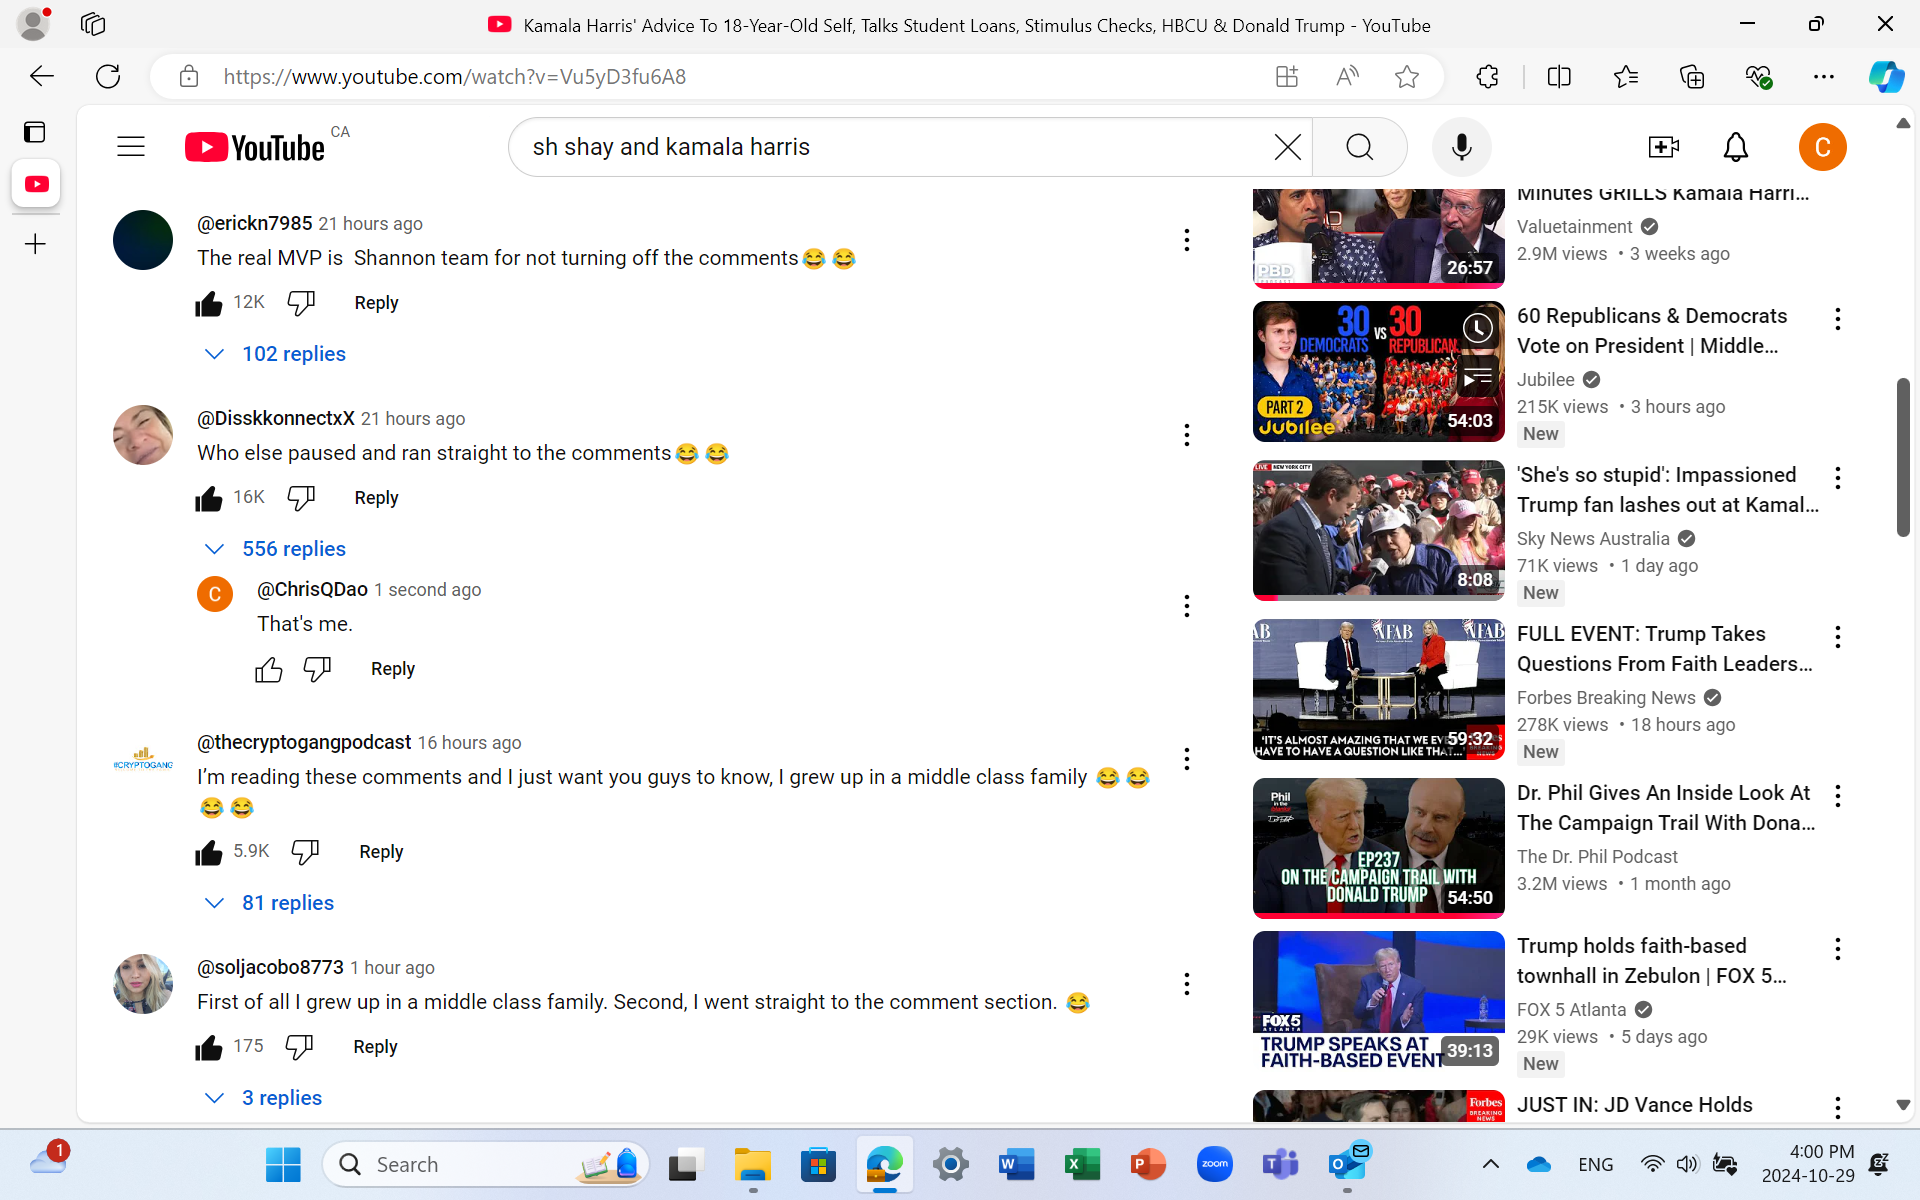Open more options for Jubilee video

pos(1837,319)
